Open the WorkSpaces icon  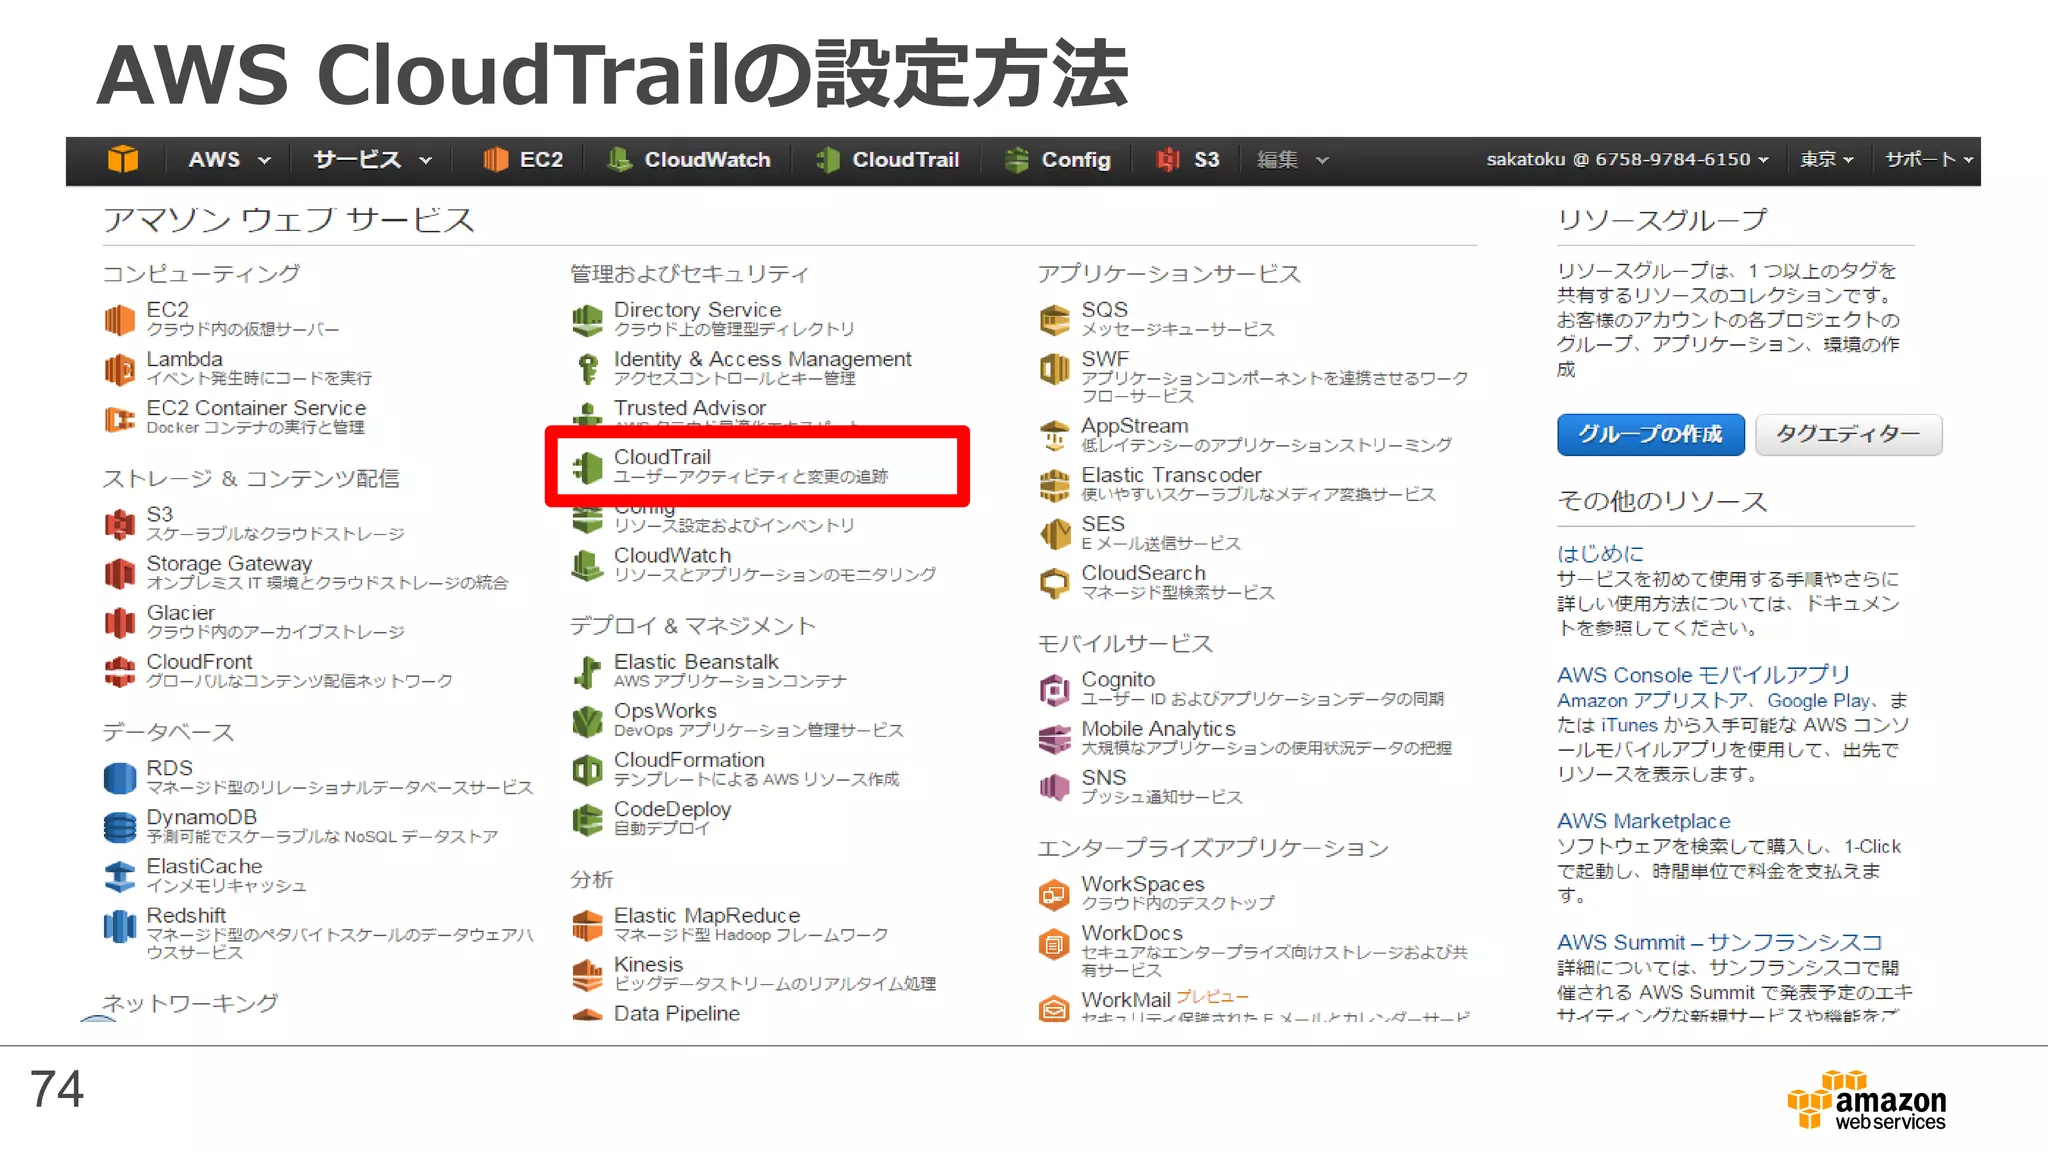coord(1054,894)
